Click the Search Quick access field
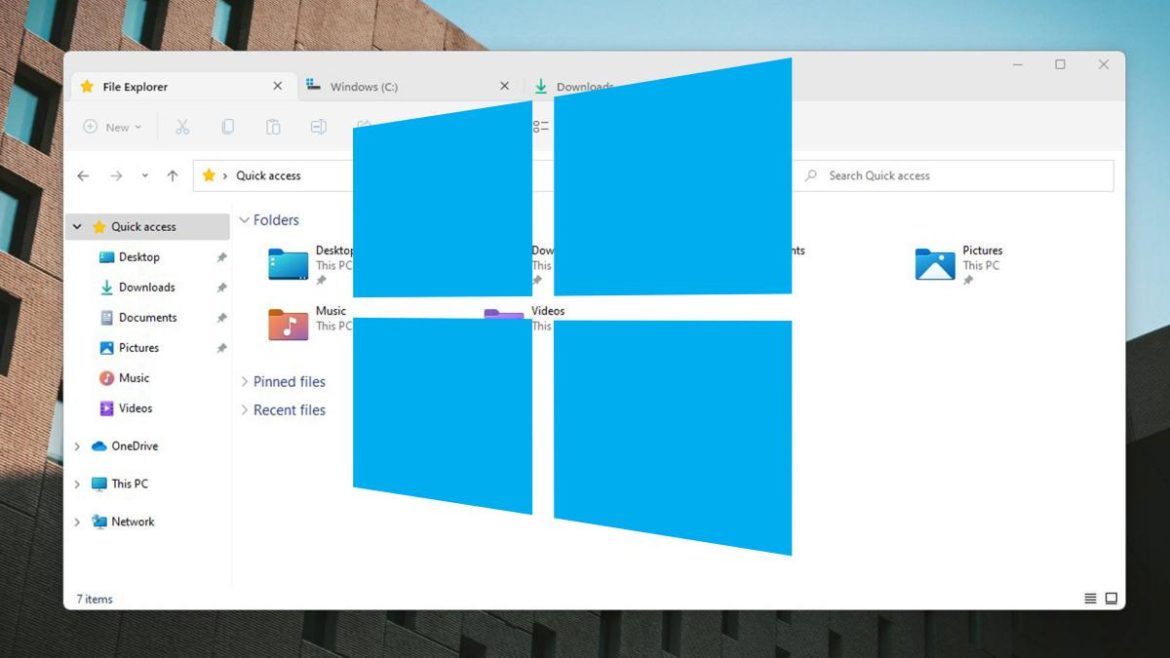1170x658 pixels. [x=960, y=176]
